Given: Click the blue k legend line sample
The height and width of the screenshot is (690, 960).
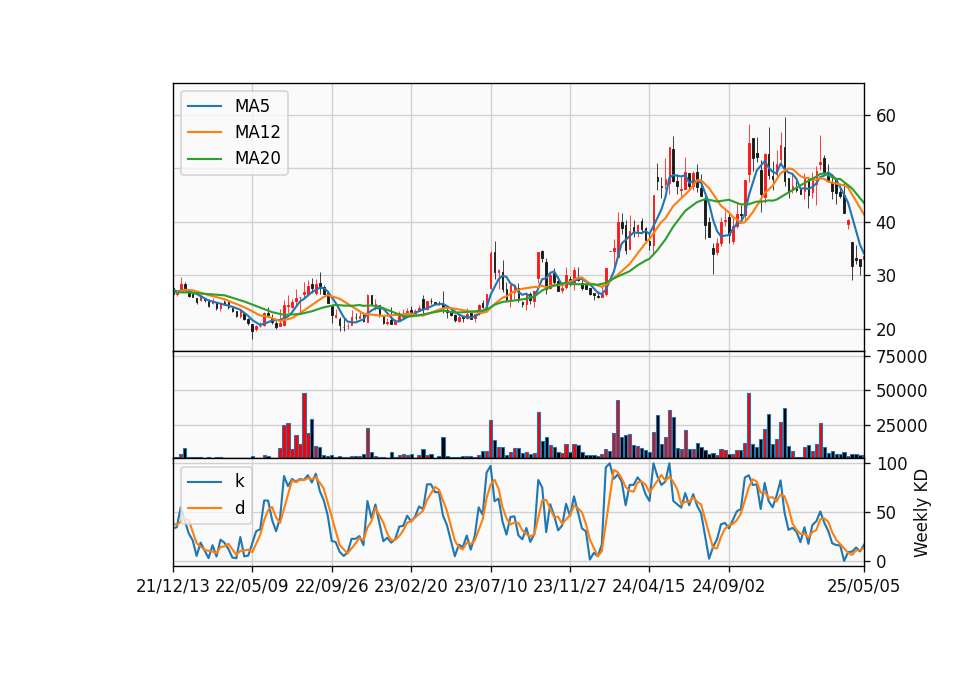Looking at the screenshot, I should tap(204, 481).
